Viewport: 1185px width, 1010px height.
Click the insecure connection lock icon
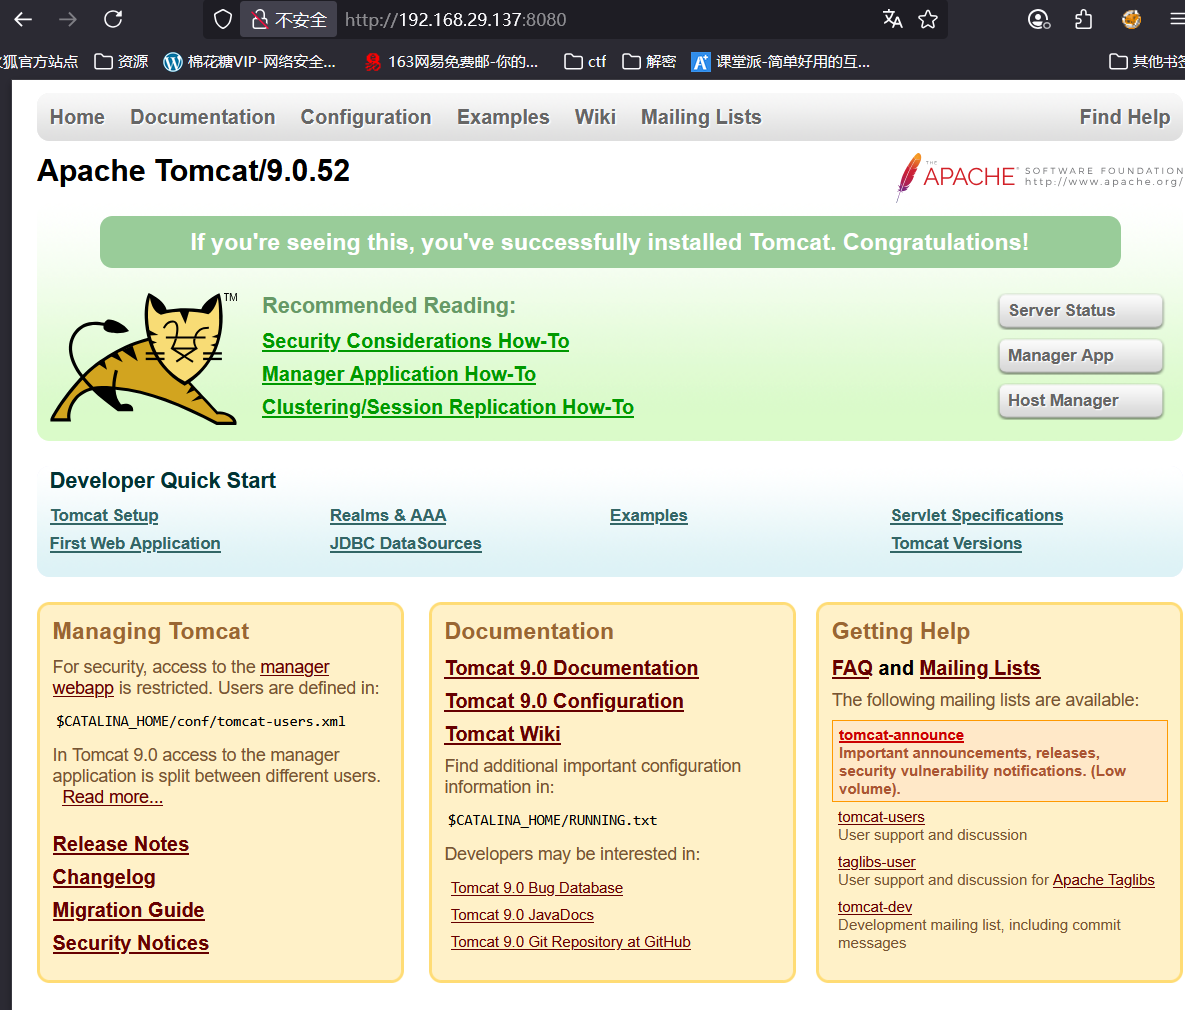point(260,20)
